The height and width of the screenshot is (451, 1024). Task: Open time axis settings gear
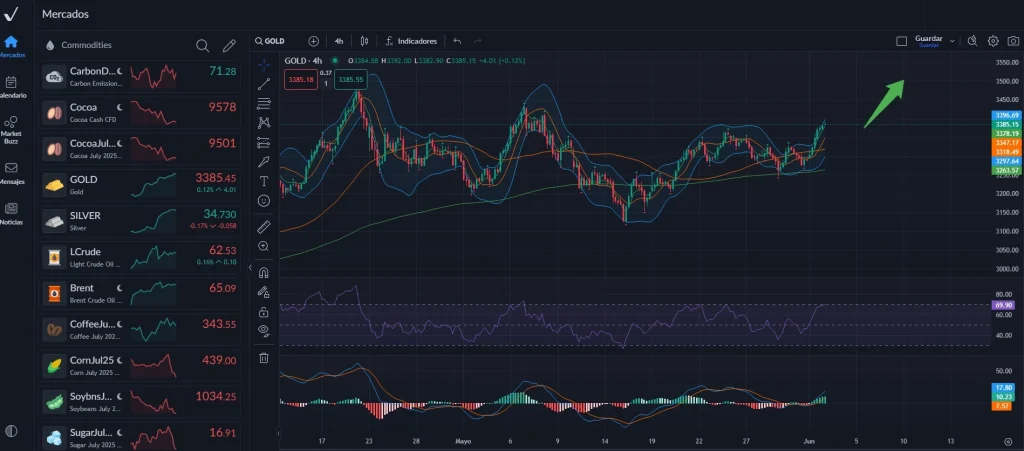(x=1008, y=442)
